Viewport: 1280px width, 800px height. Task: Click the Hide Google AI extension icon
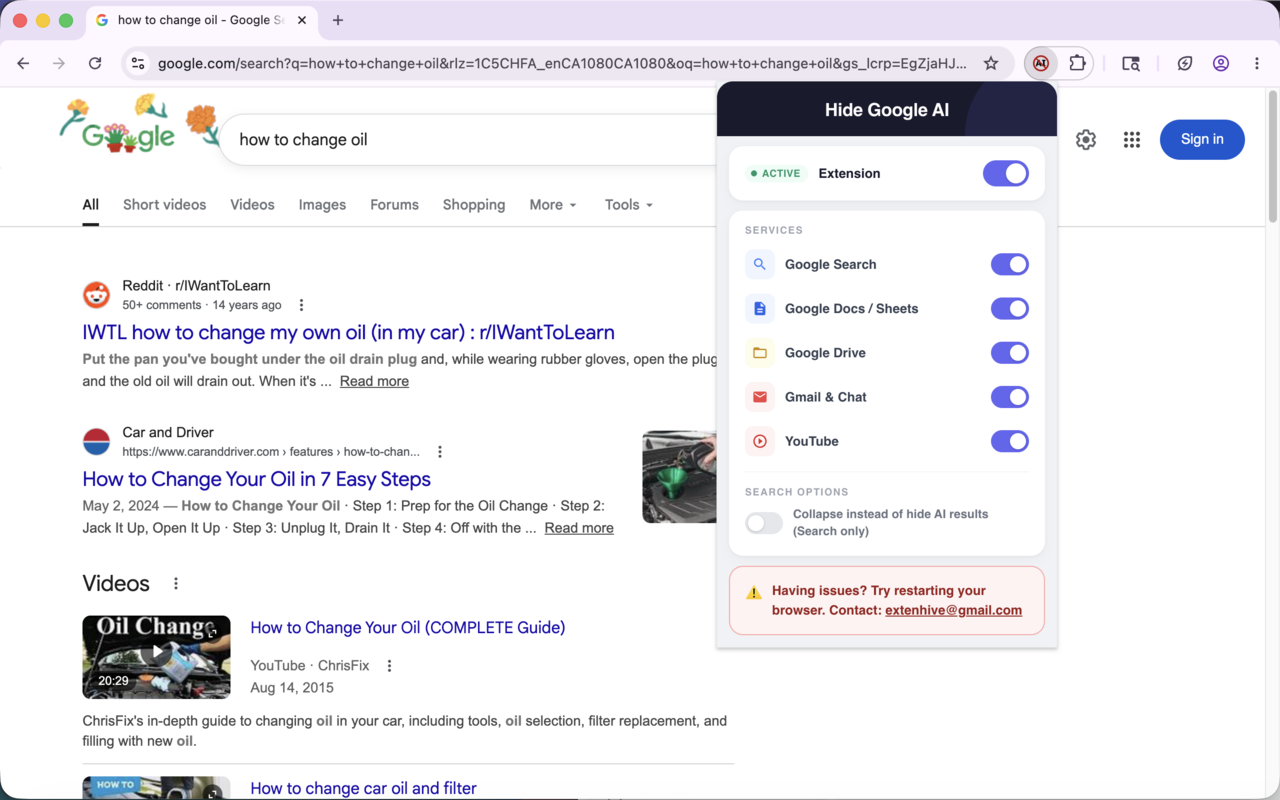(1041, 63)
